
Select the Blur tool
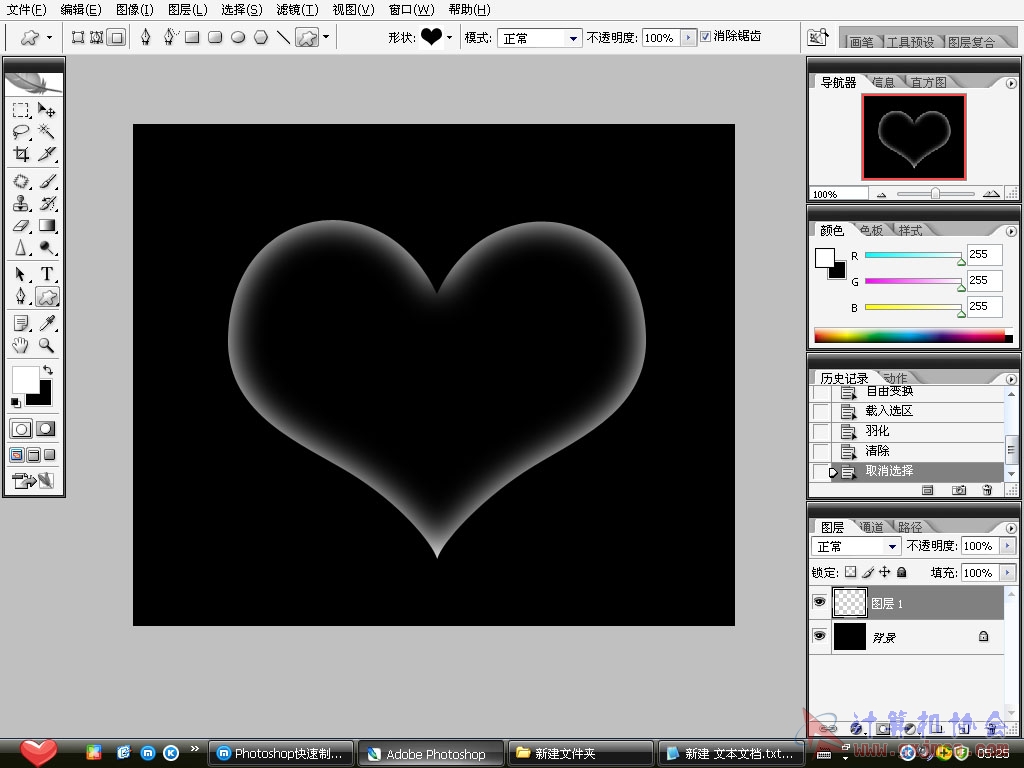coord(21,248)
